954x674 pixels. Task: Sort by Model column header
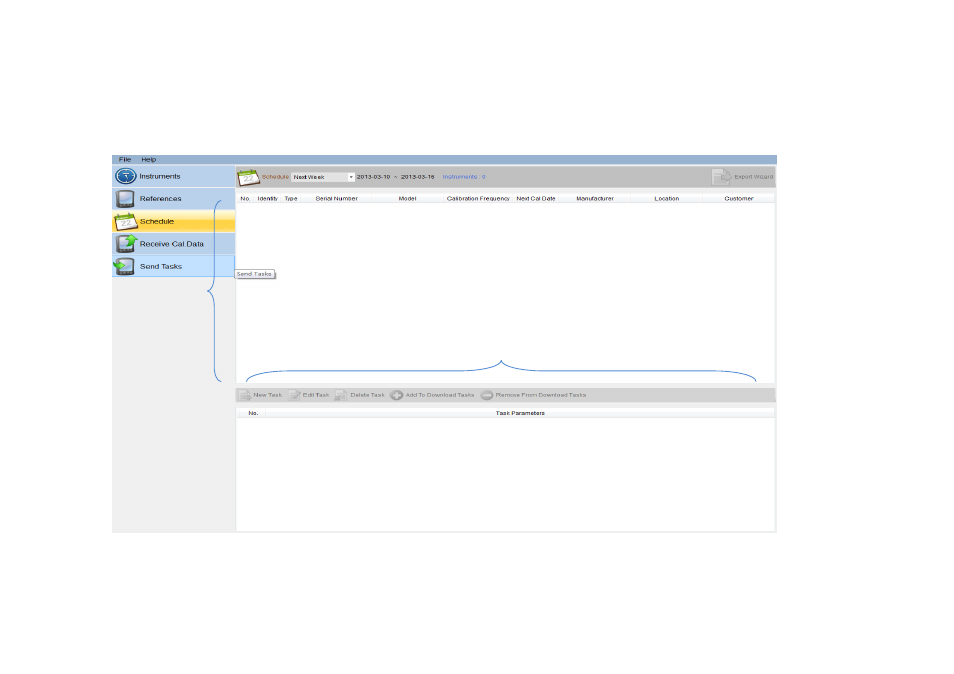[x=407, y=199]
